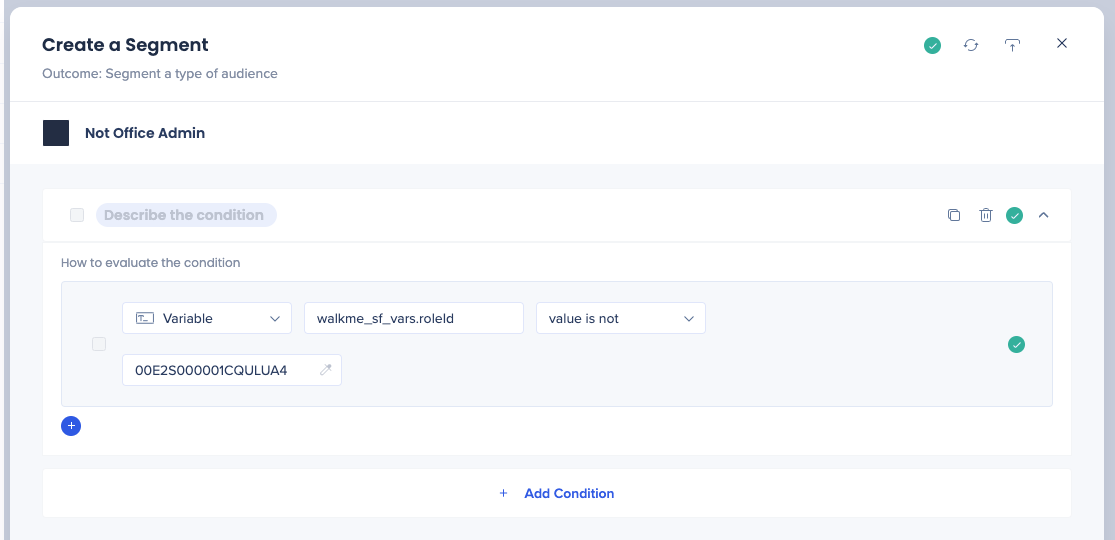
Task: Click the refresh icon in the header
Action: 971,45
